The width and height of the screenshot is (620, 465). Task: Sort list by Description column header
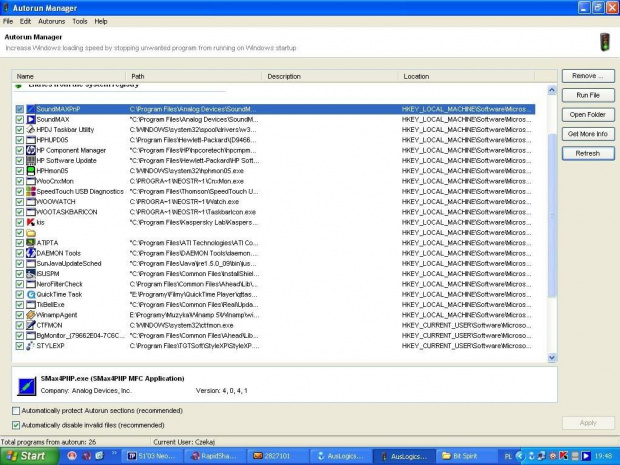330,76
